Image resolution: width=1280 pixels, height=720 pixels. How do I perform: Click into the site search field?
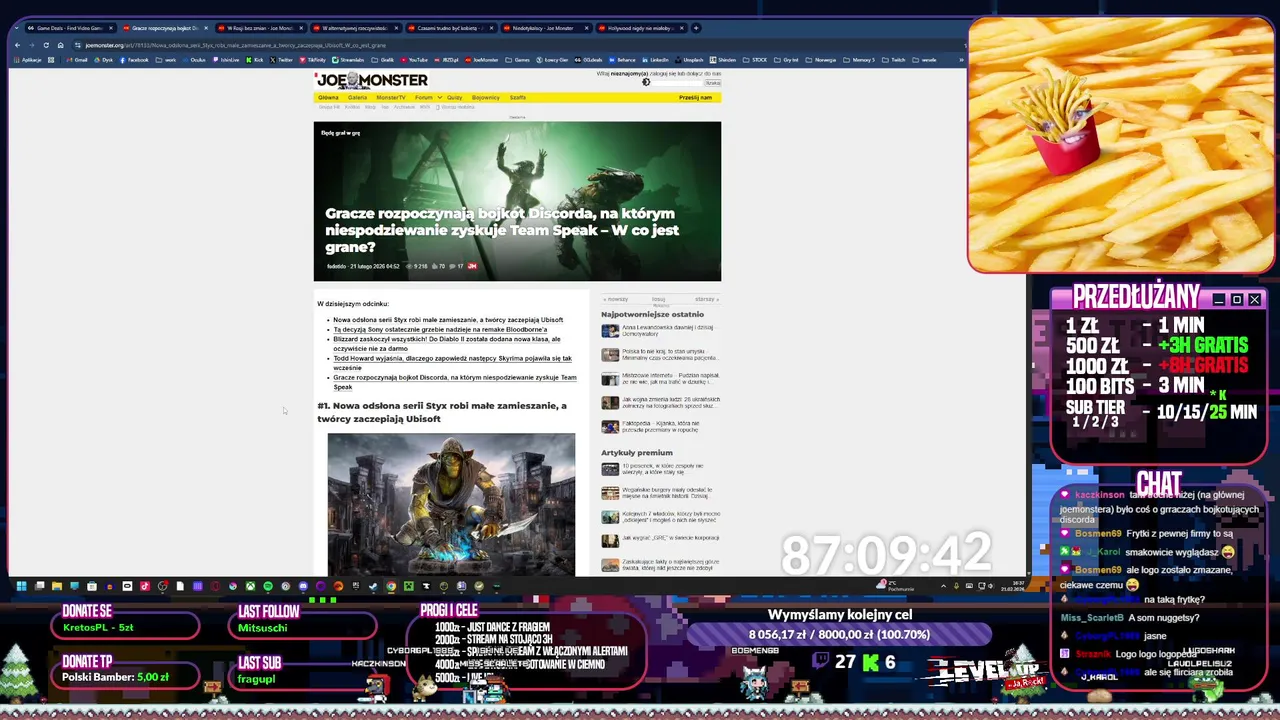coord(677,82)
